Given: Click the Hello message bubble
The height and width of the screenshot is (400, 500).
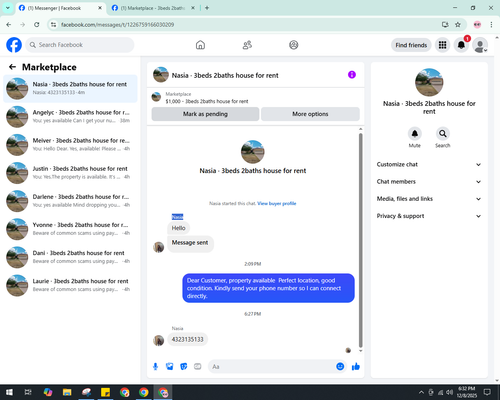Looking at the screenshot, I should [178, 228].
